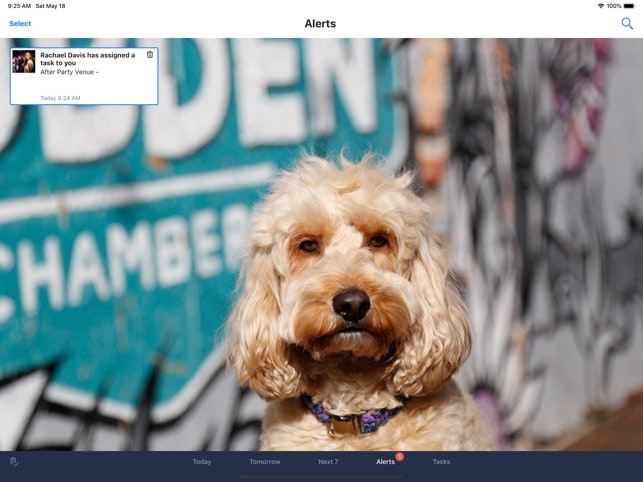Switch to the Today tab

[x=202, y=461]
